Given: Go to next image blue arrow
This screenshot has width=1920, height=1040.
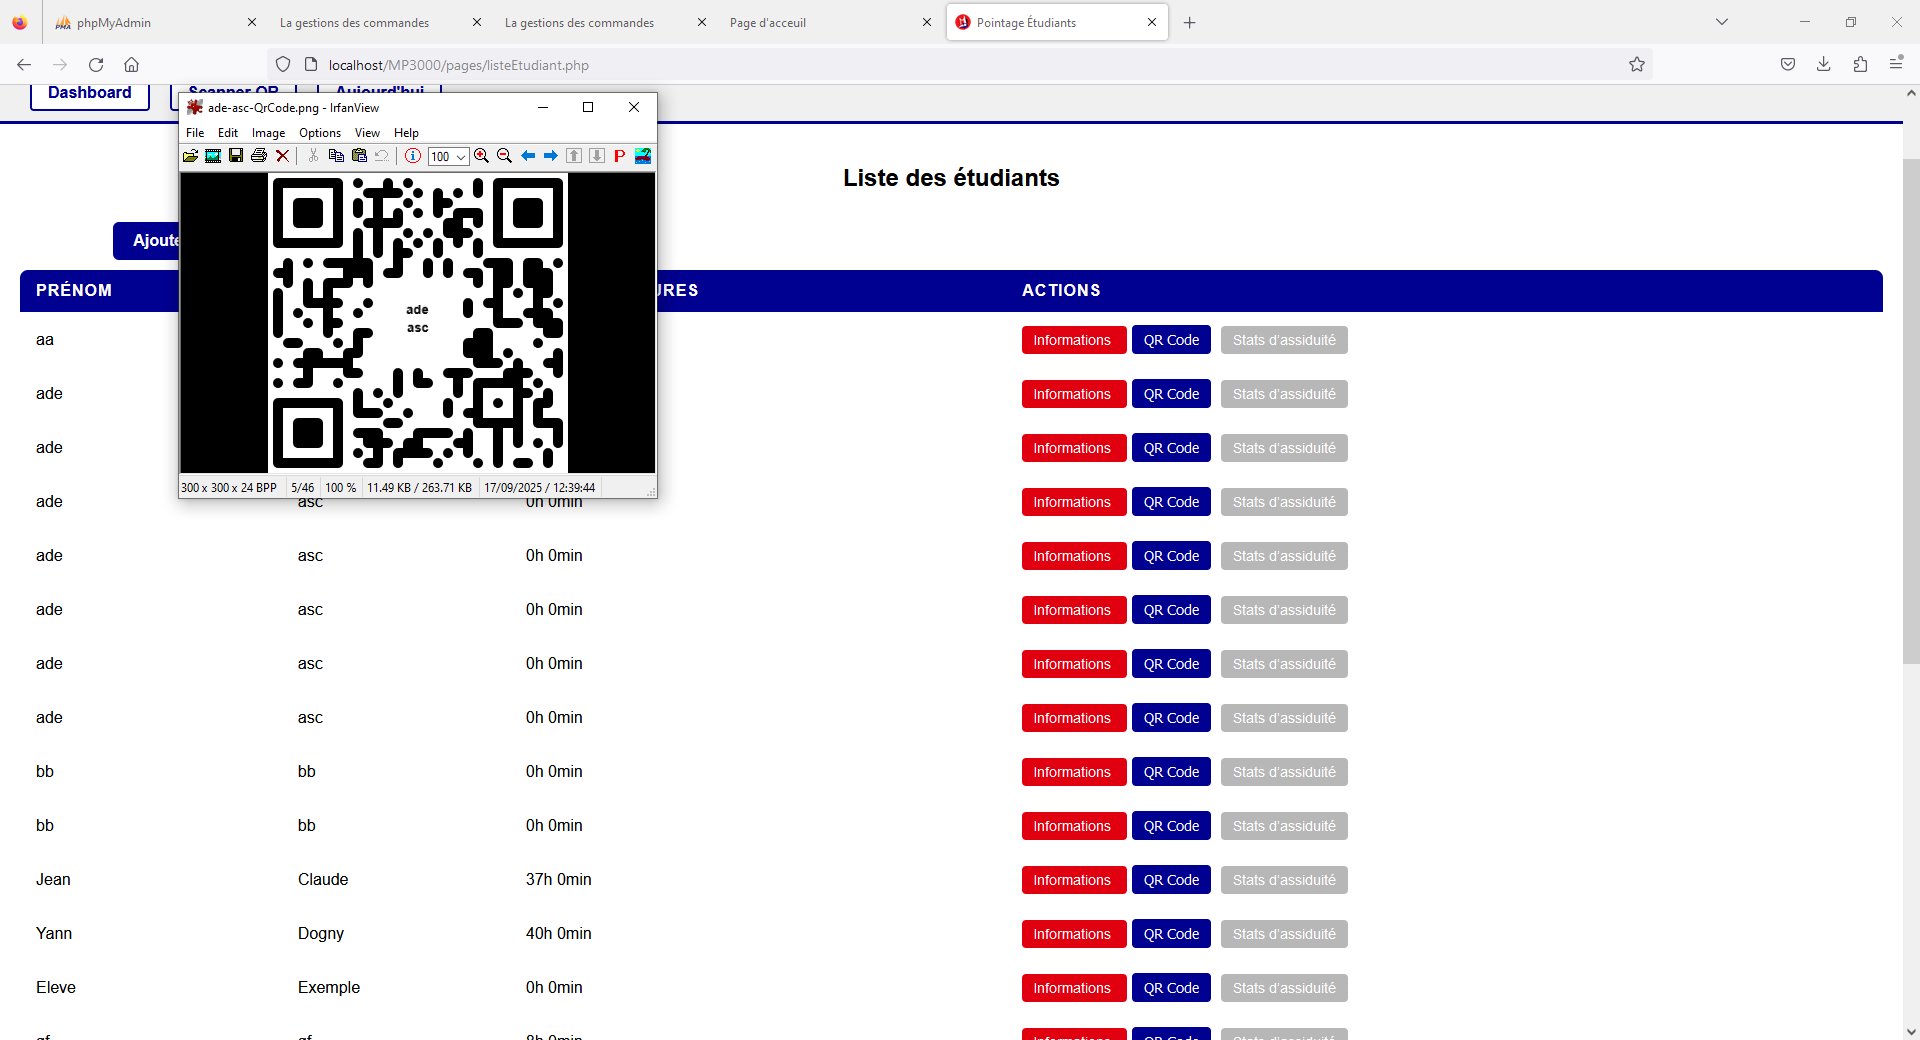Looking at the screenshot, I should (x=551, y=156).
